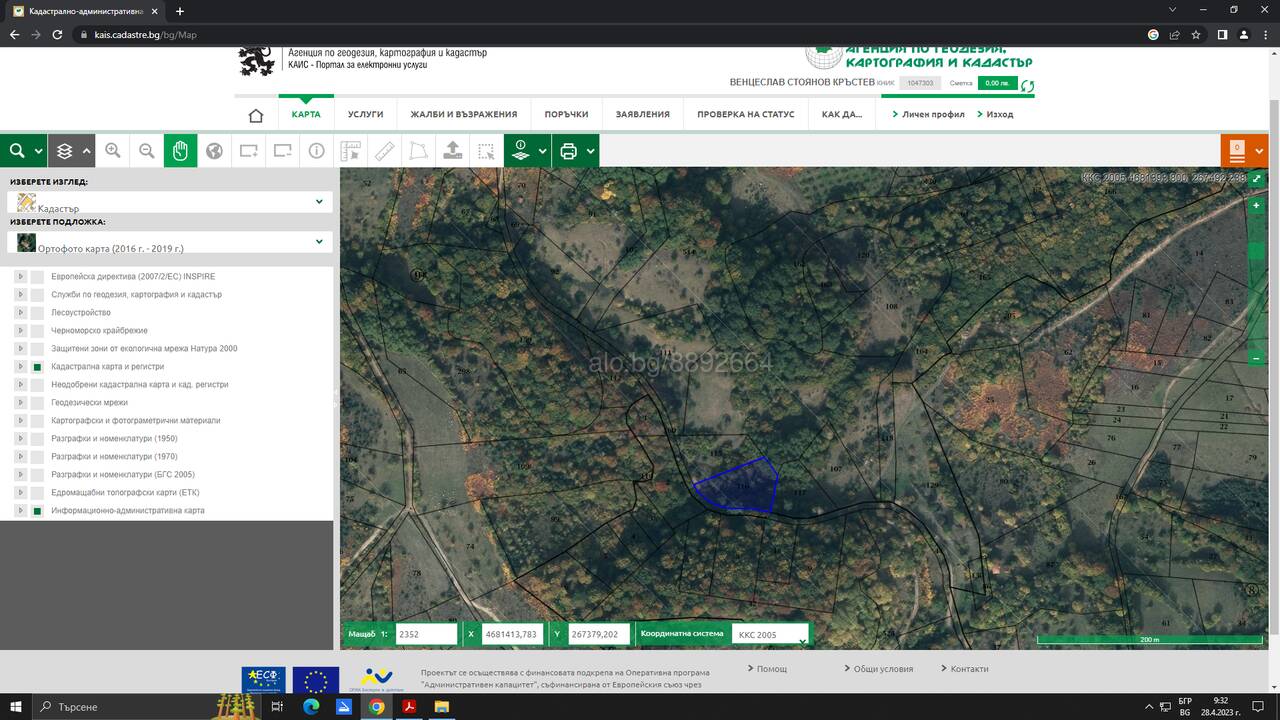The height and width of the screenshot is (720, 1280).
Task: Select the polygon area measure tool
Action: 418,151
